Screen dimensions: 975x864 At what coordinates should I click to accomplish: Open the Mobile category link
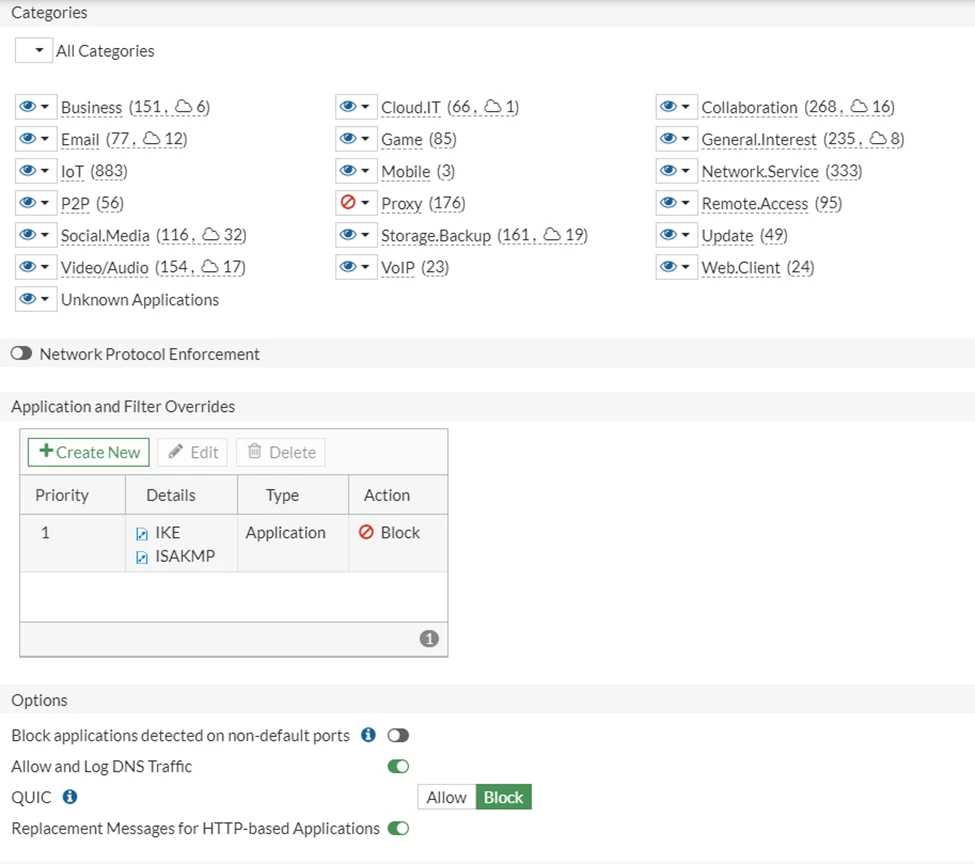pyautogui.click(x=405, y=171)
